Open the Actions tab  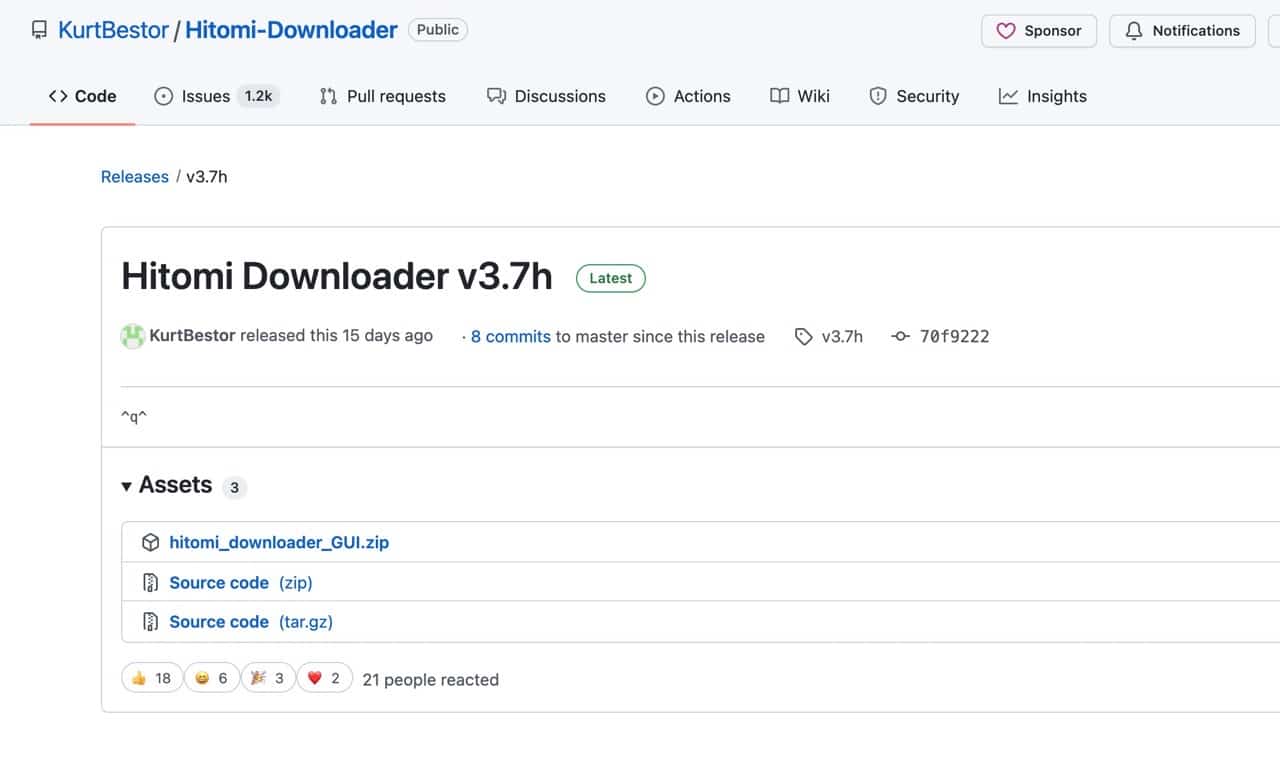pos(688,96)
